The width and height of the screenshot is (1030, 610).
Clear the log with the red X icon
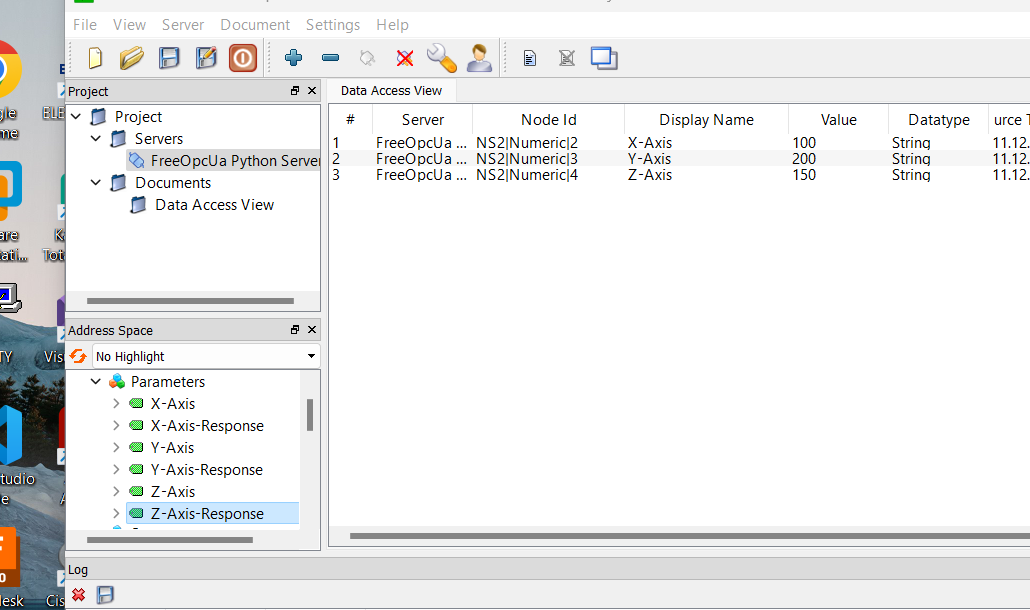click(78, 594)
